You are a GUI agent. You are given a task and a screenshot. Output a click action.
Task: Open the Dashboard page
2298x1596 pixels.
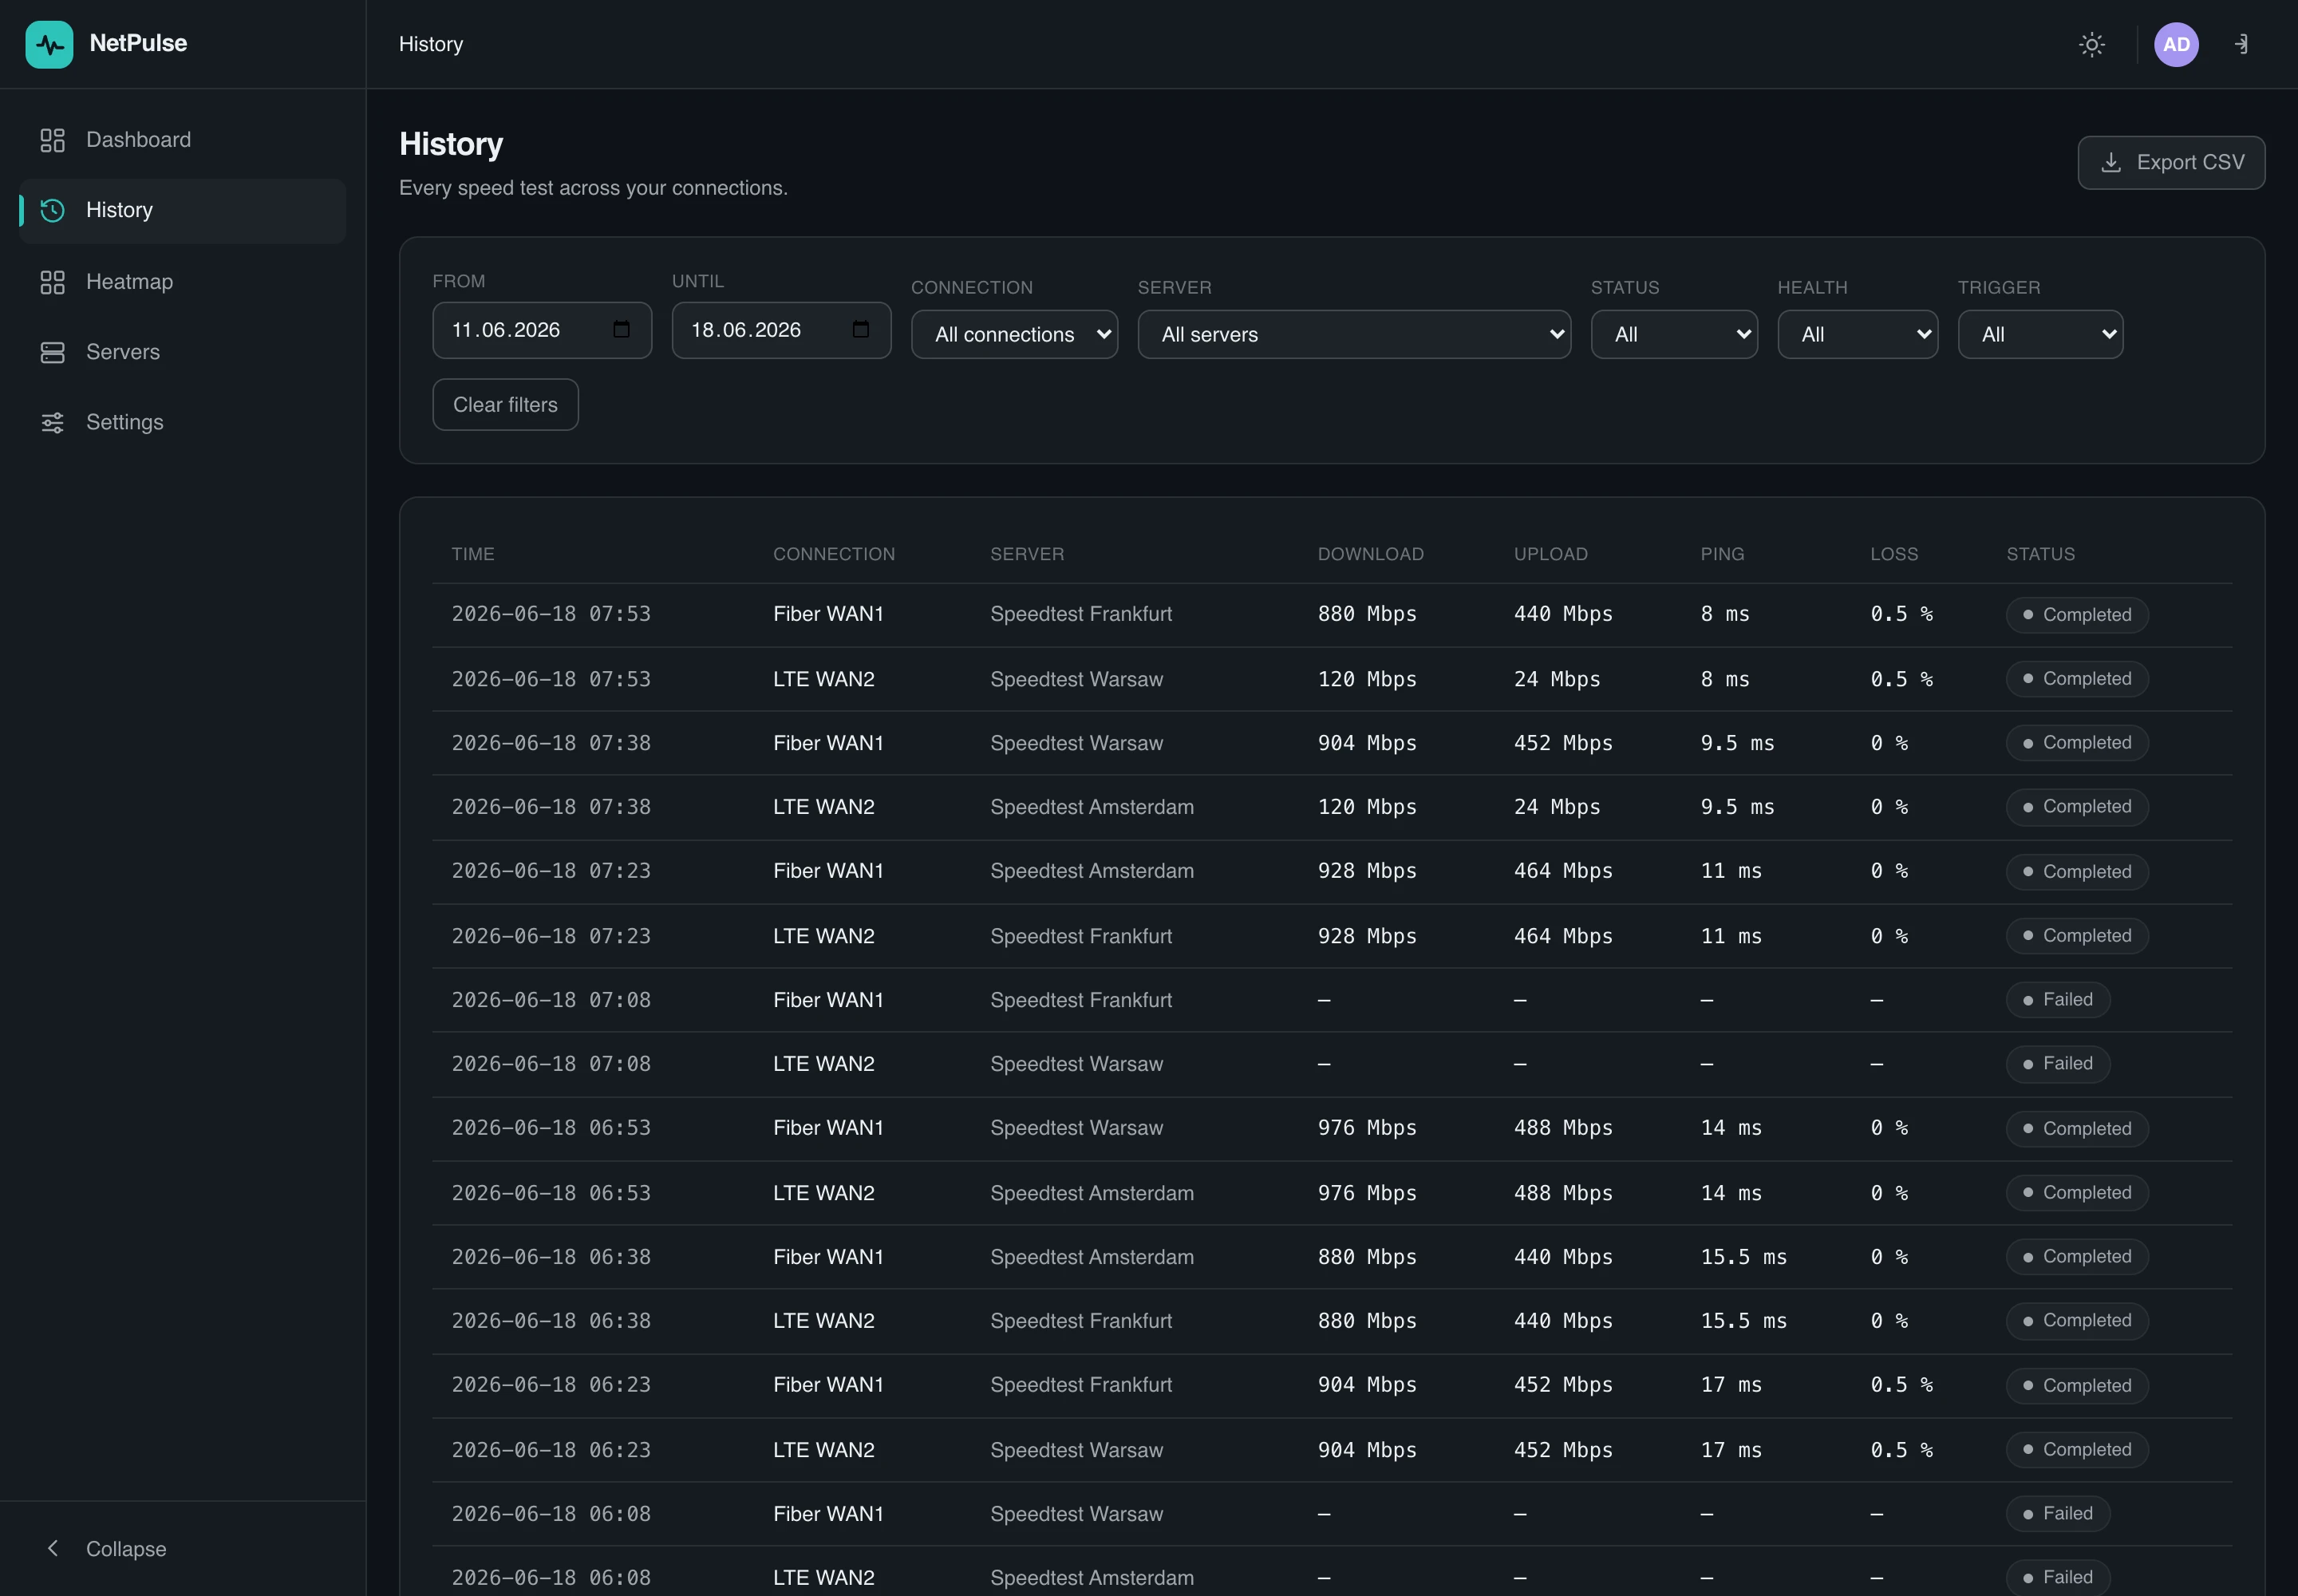pos(183,140)
